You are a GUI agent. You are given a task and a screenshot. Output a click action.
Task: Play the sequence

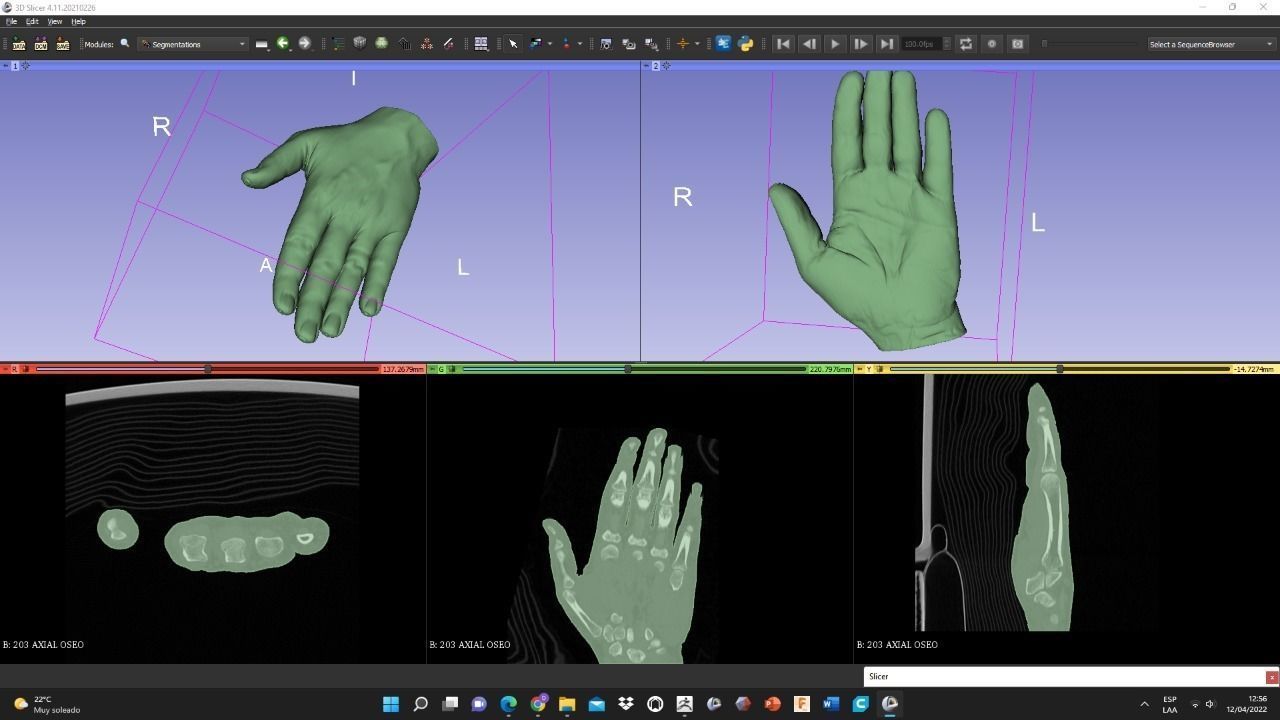[x=835, y=44]
